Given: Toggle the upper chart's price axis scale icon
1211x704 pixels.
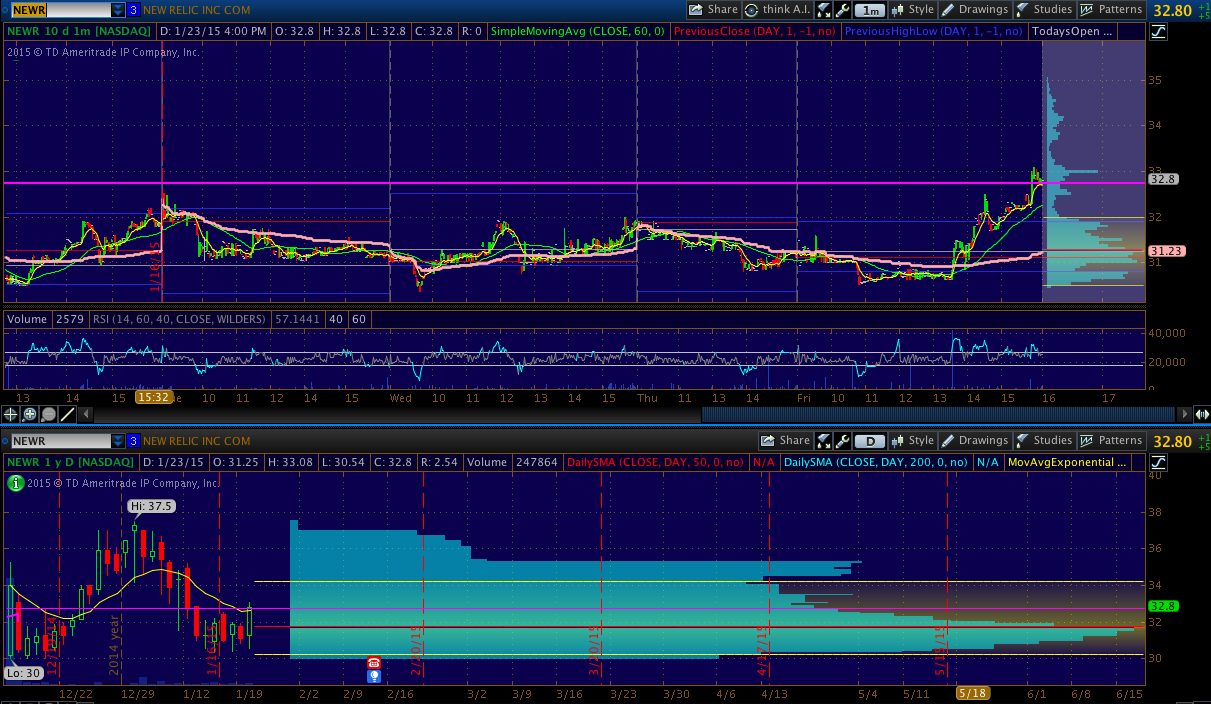Looking at the screenshot, I should pyautogui.click(x=1158, y=31).
